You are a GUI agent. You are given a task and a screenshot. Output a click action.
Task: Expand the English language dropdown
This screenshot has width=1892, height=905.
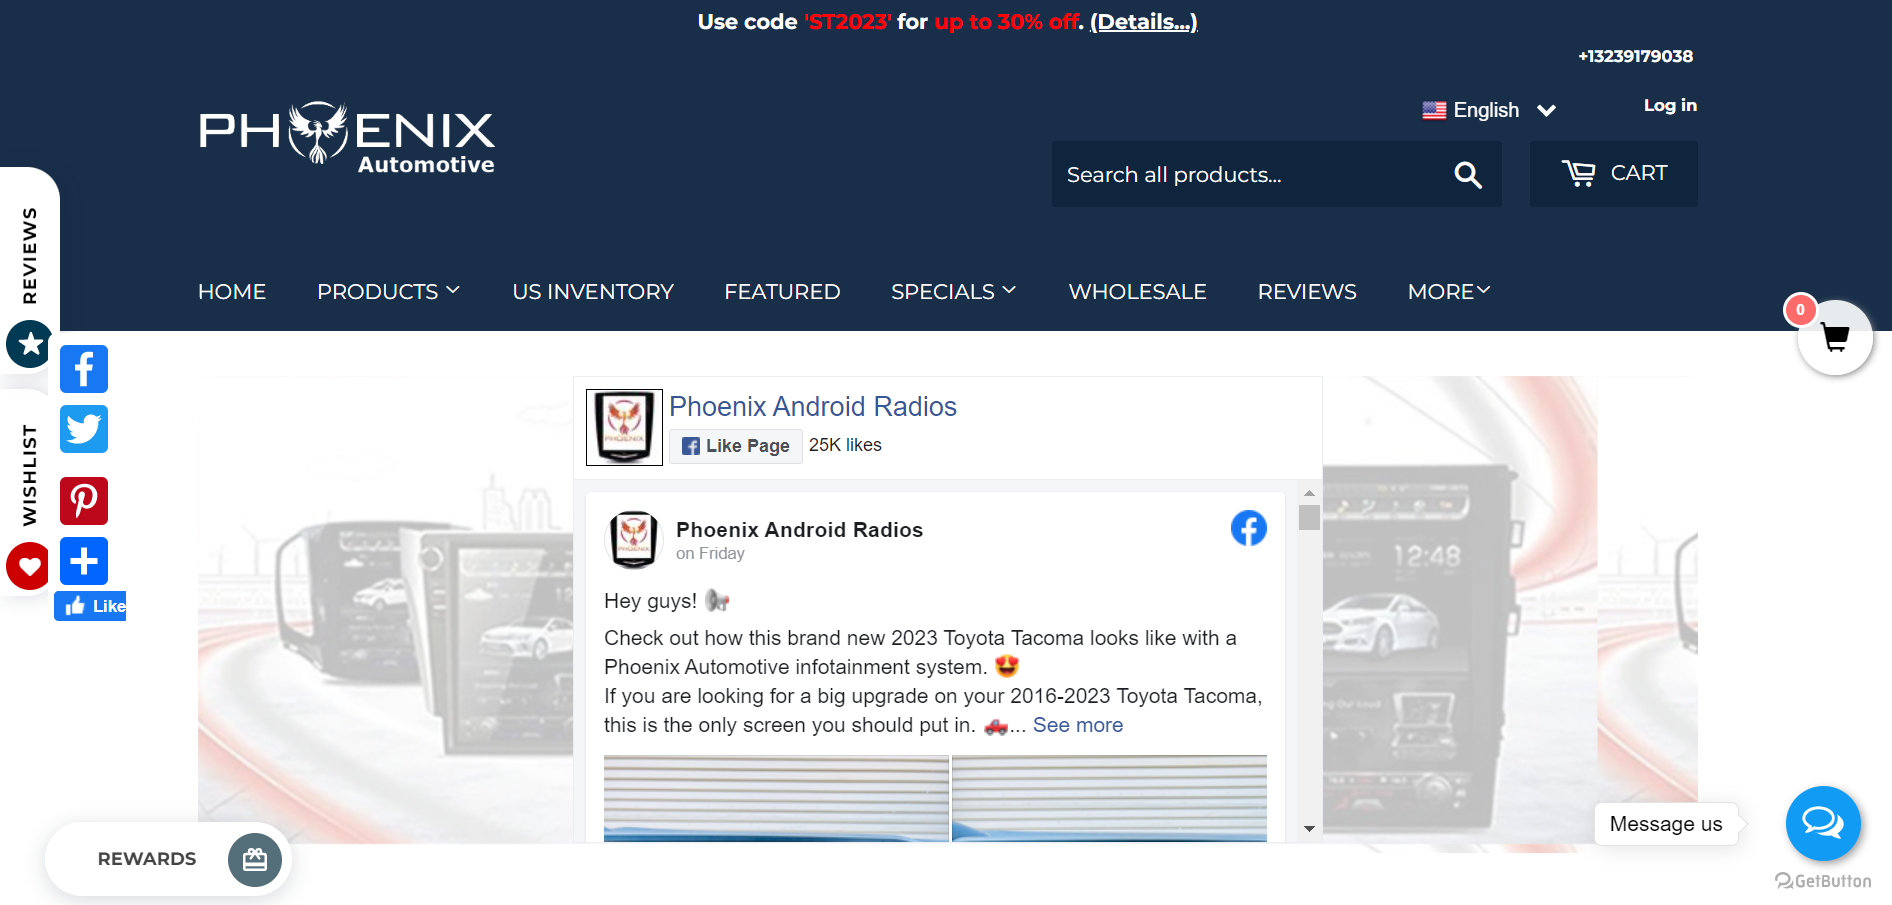pos(1489,110)
